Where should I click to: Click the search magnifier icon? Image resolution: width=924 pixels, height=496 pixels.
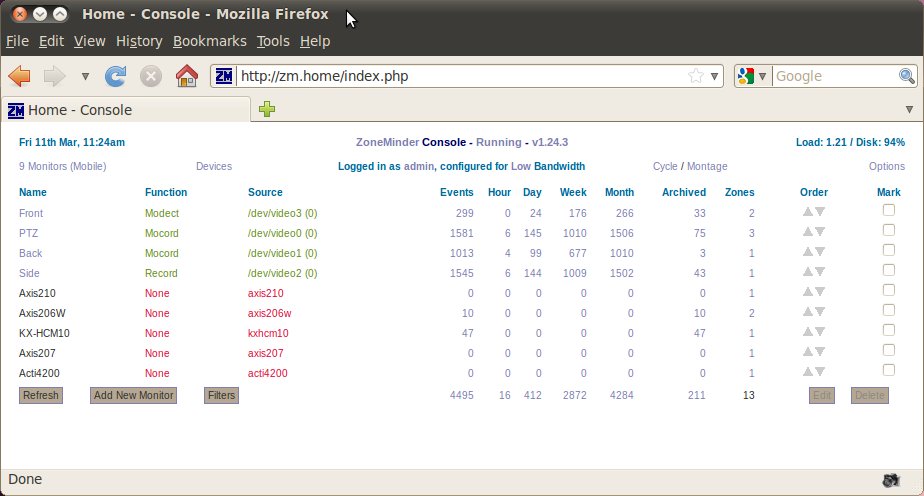tap(906, 76)
